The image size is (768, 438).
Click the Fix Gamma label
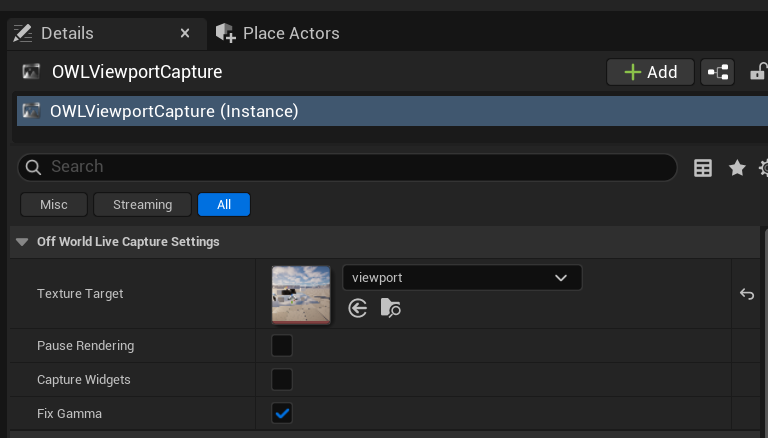click(70, 414)
